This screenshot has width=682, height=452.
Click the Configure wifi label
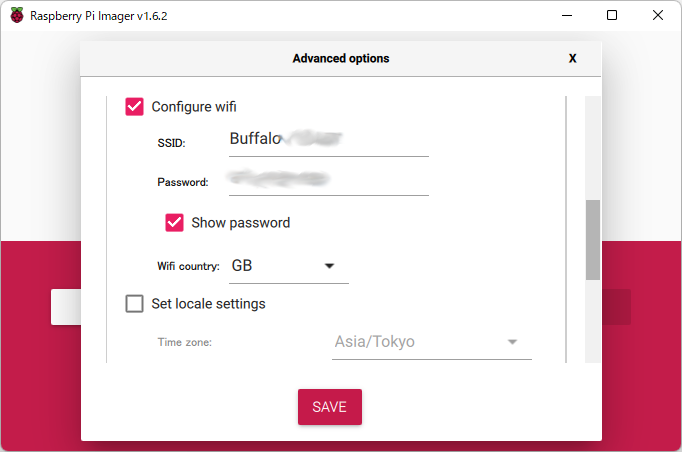[194, 107]
